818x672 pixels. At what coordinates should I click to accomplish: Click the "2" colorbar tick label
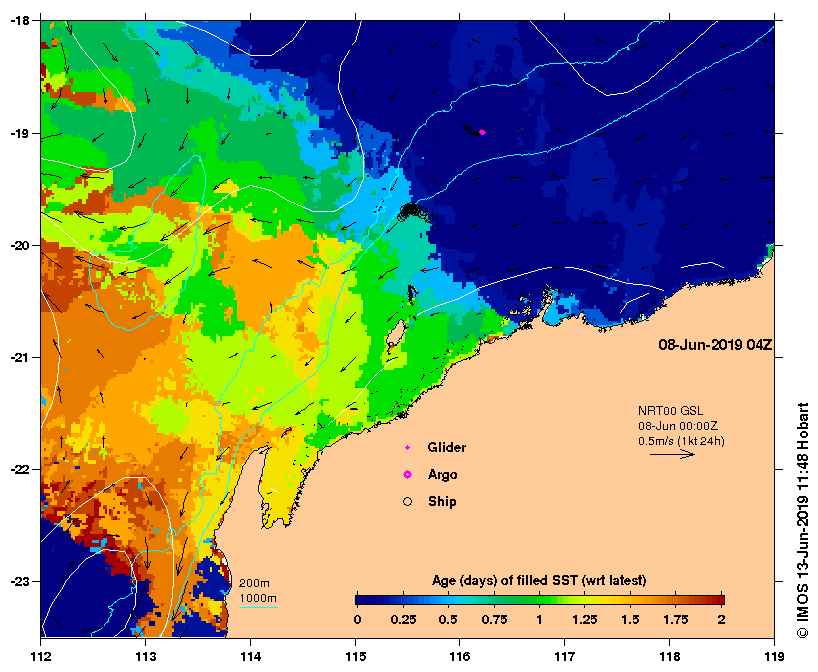721,620
